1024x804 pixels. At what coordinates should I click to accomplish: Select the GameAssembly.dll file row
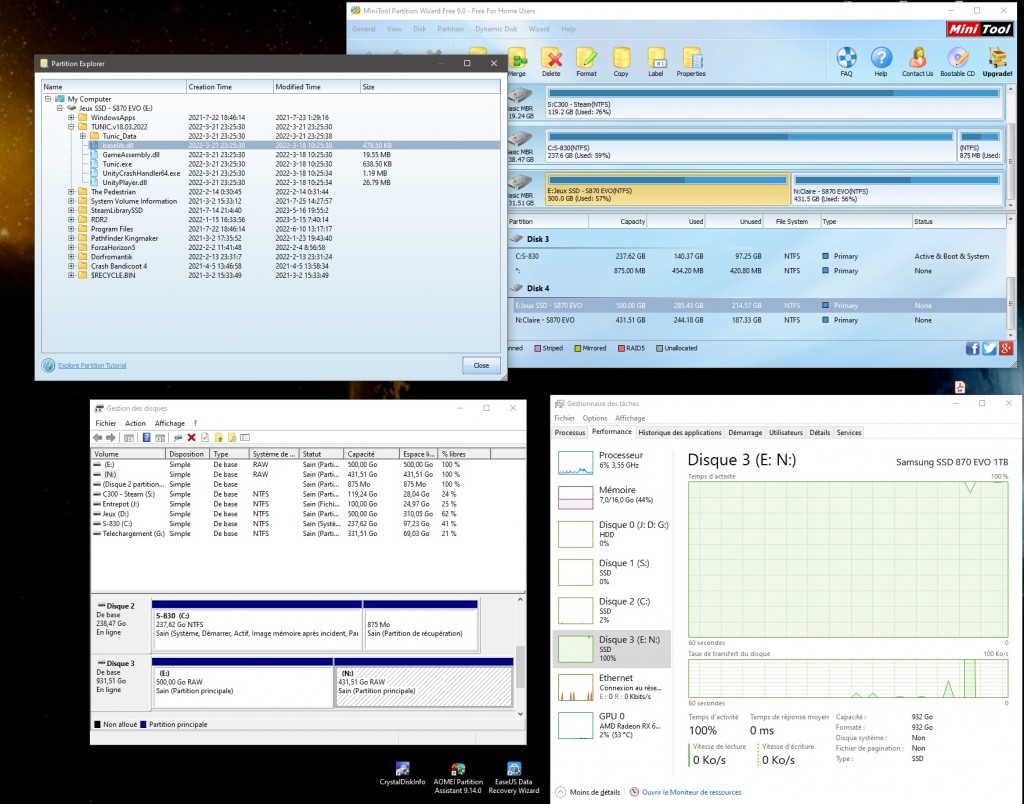coord(273,155)
